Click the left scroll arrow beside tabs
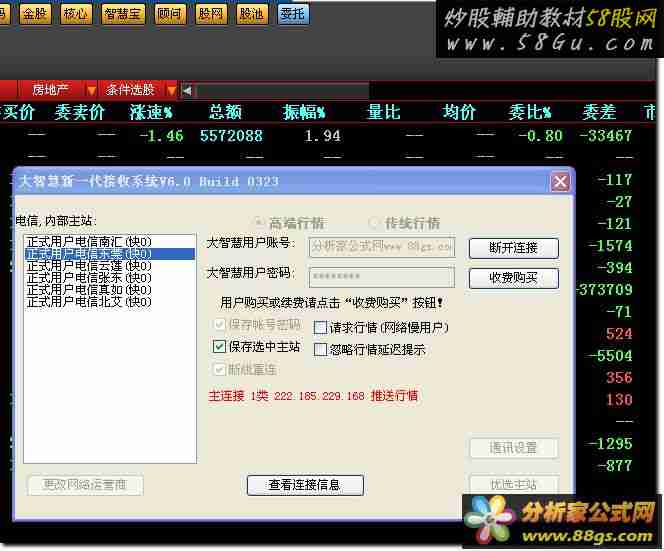Viewport: 664px width, 551px height. point(187,90)
